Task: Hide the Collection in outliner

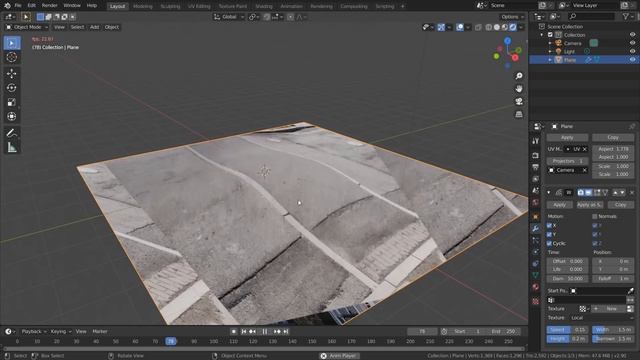Action: coord(633,35)
